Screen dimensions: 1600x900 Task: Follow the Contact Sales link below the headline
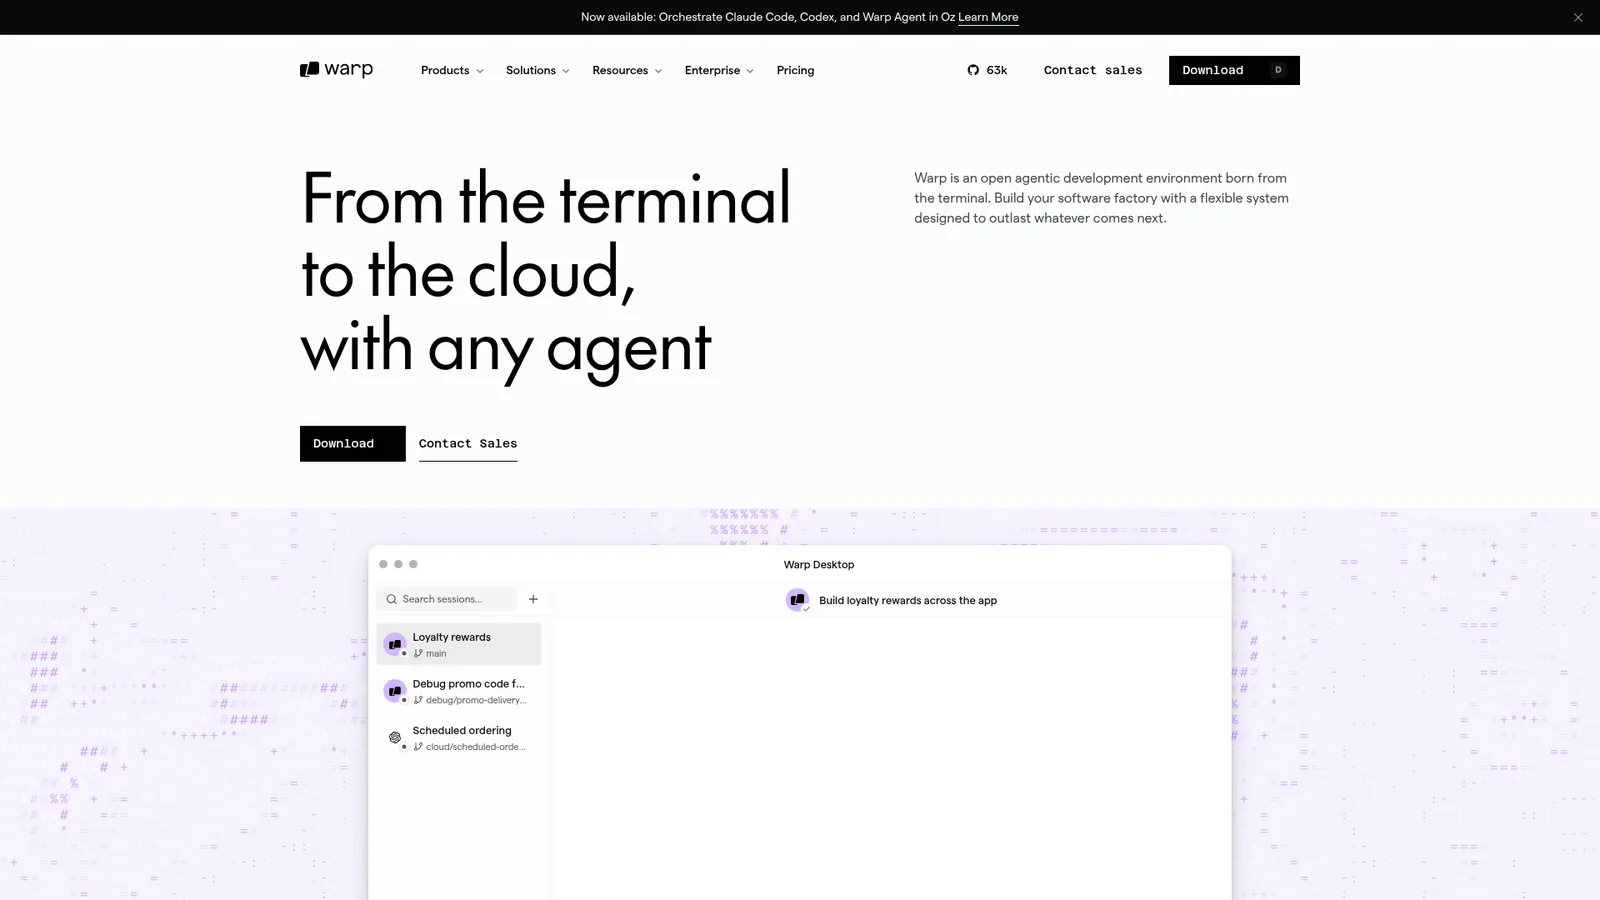[468, 444]
